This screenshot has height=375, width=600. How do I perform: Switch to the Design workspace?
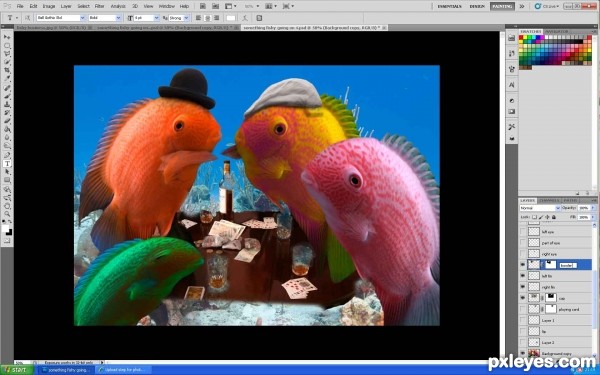[x=477, y=6]
